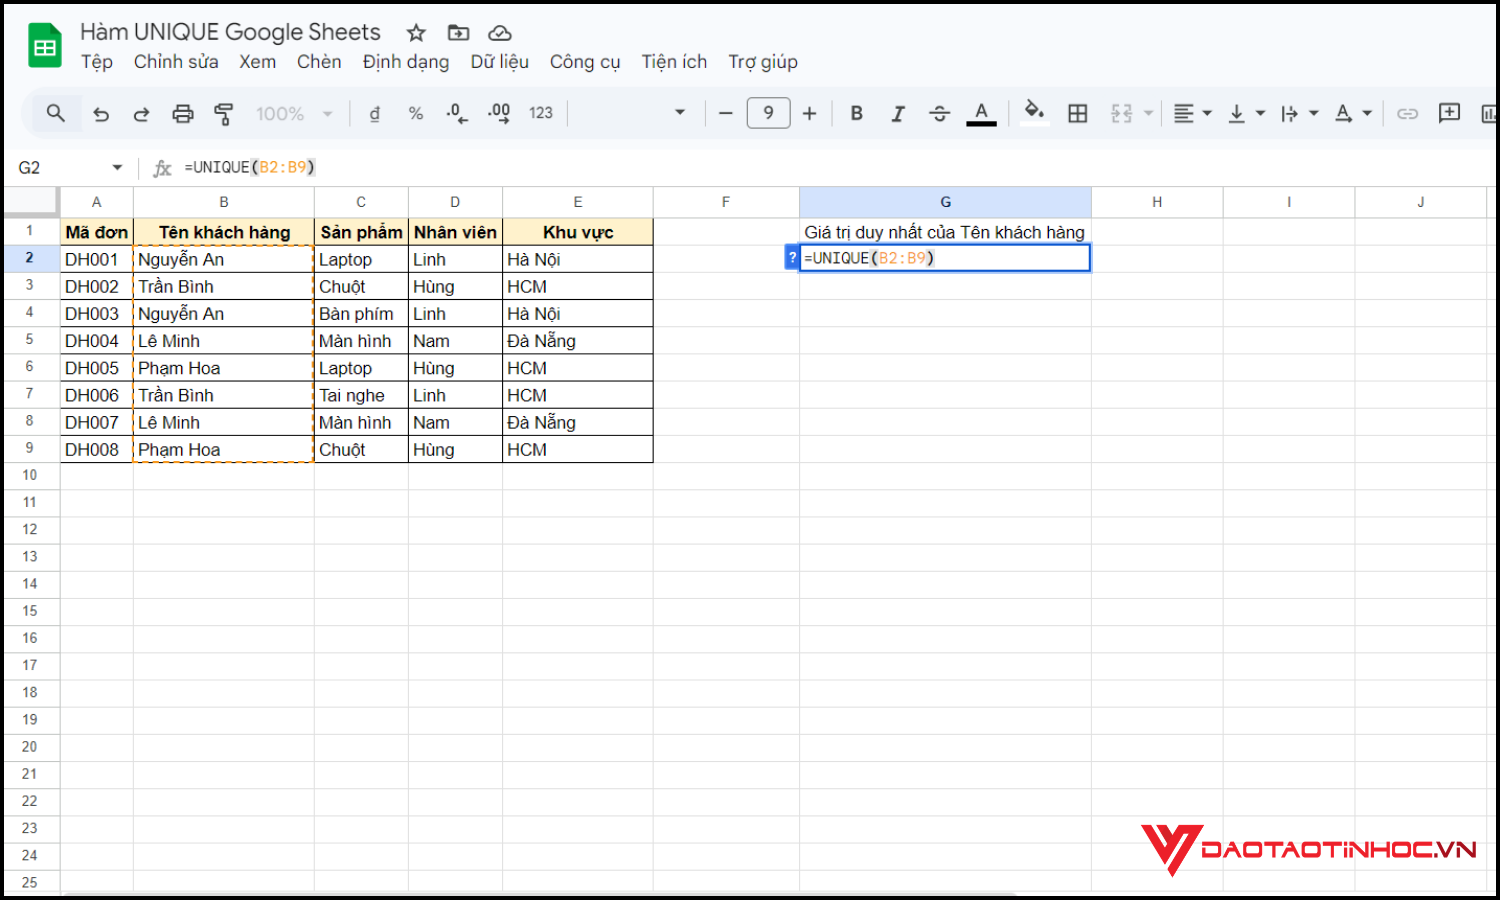This screenshot has height=900, width=1500.
Task: Select the Paint format tool
Action: [x=224, y=113]
